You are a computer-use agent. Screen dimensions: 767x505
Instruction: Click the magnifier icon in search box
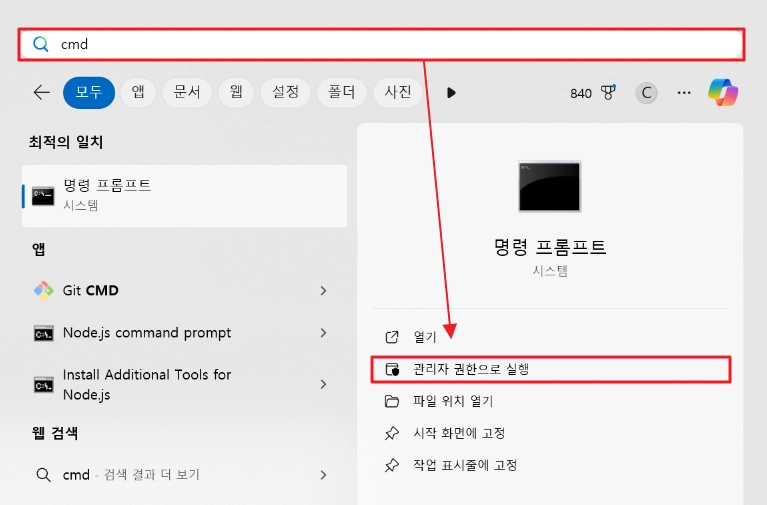click(x=41, y=44)
